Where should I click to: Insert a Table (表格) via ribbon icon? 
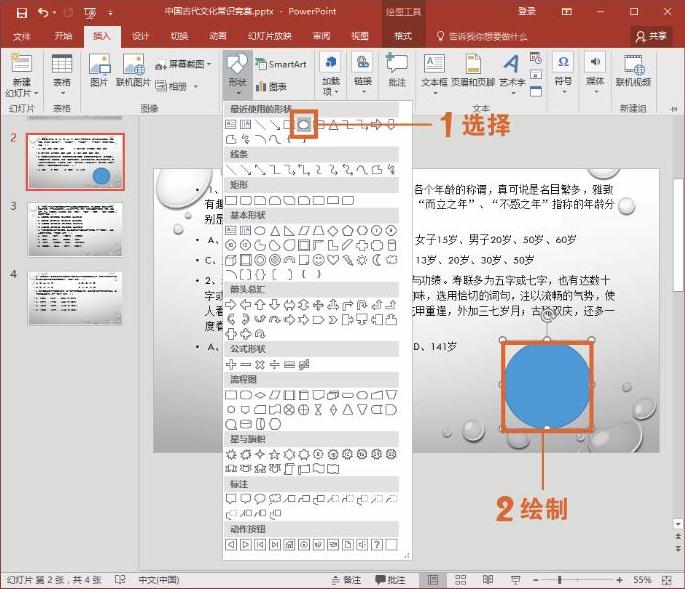click(62, 75)
